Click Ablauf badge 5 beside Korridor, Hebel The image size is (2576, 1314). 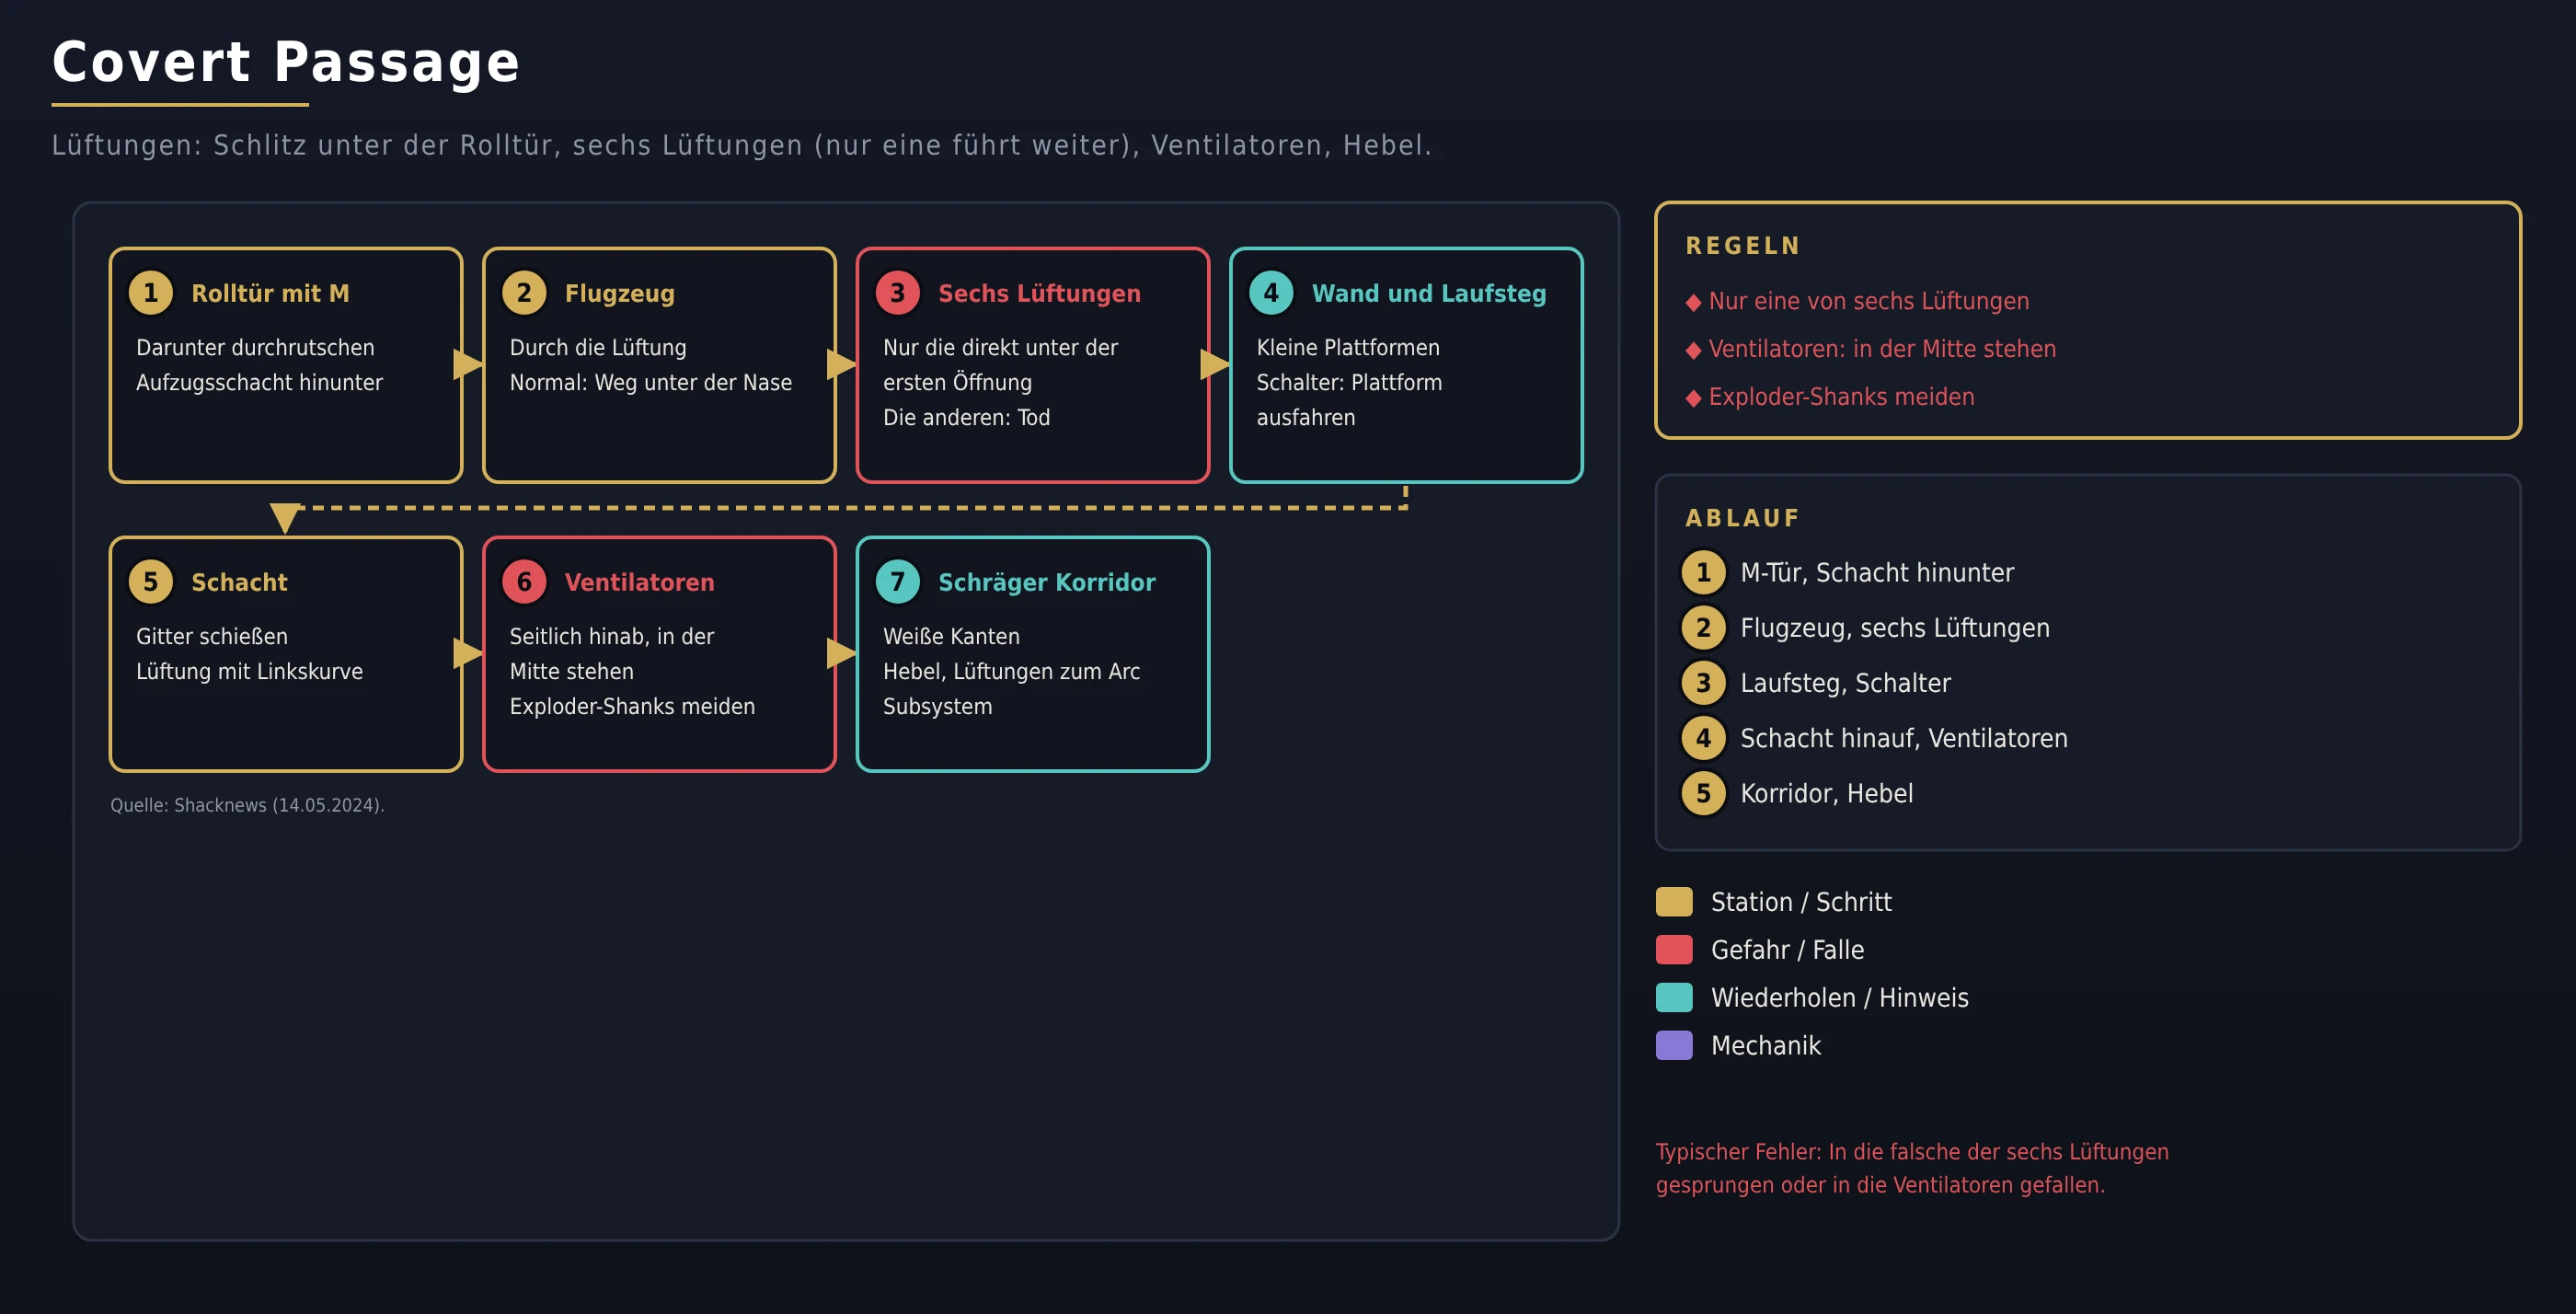pos(1704,793)
